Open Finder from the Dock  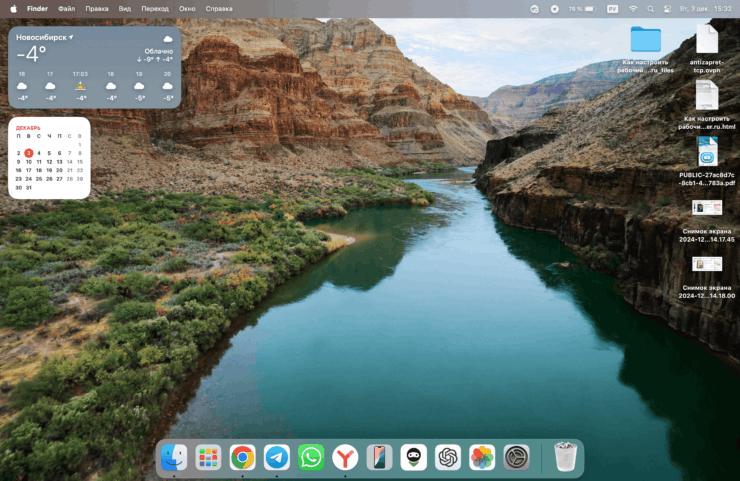(174, 457)
